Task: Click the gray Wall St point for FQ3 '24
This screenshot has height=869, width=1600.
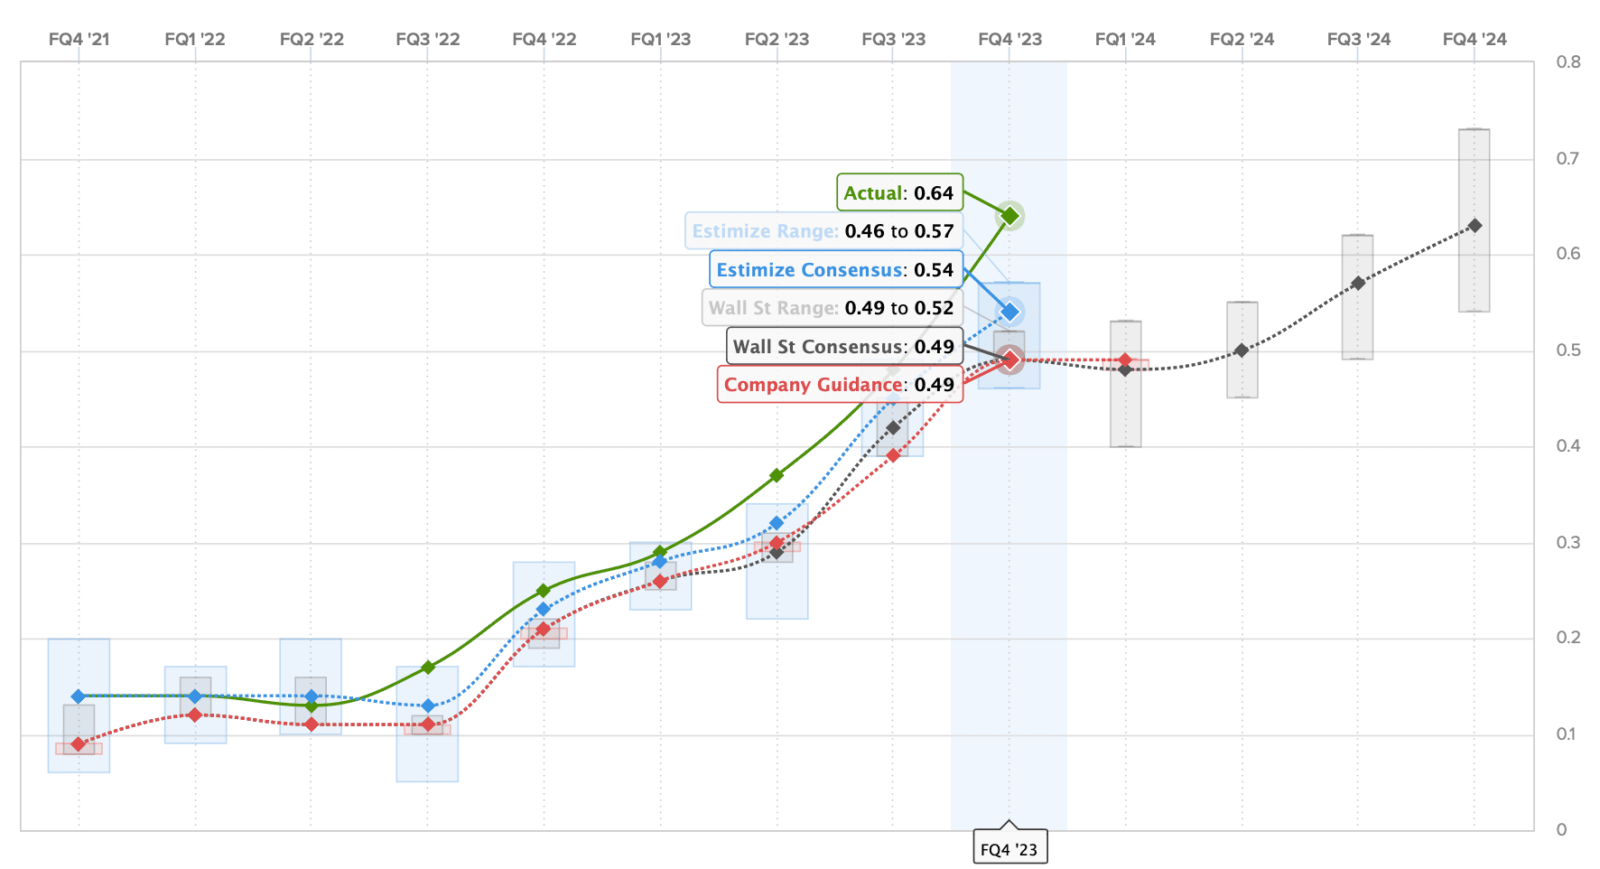Action: tap(1358, 283)
